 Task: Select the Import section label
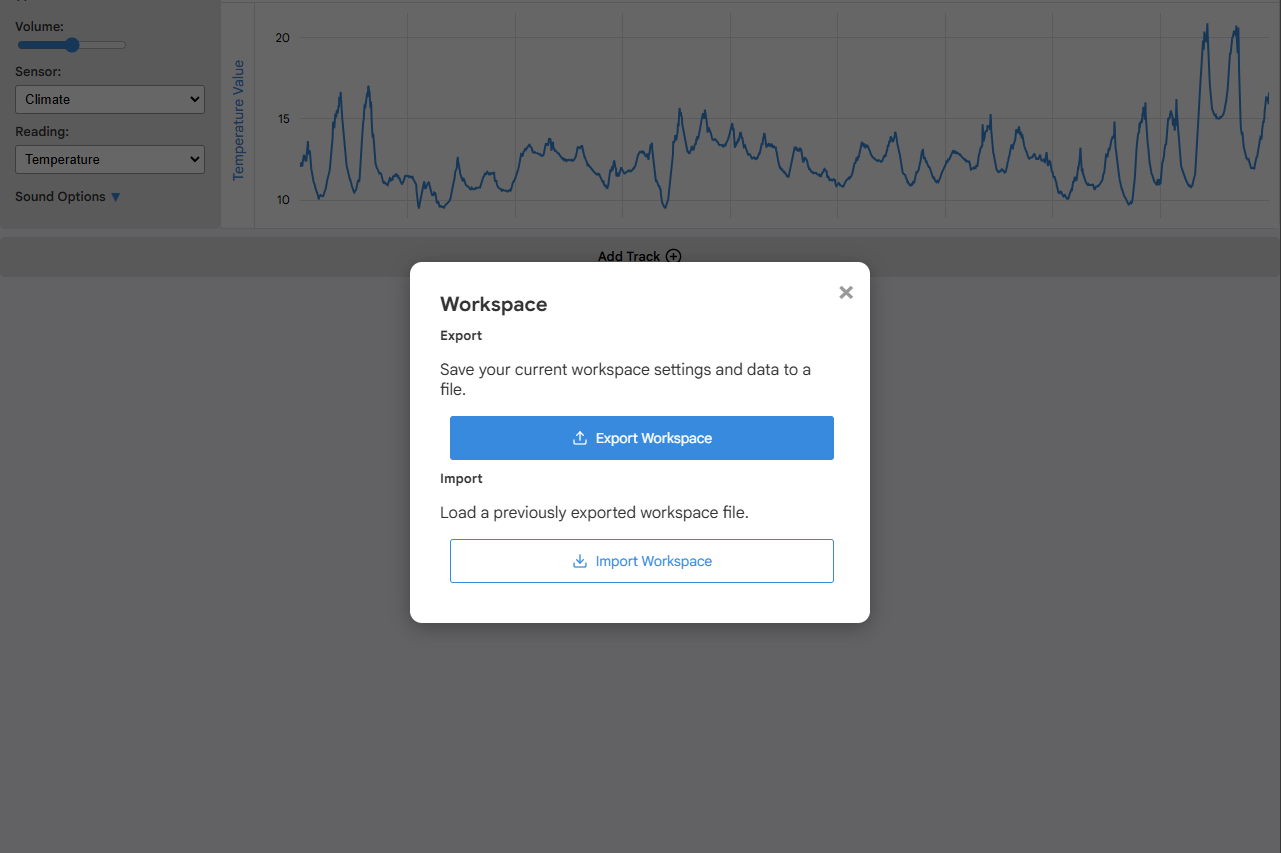point(461,478)
